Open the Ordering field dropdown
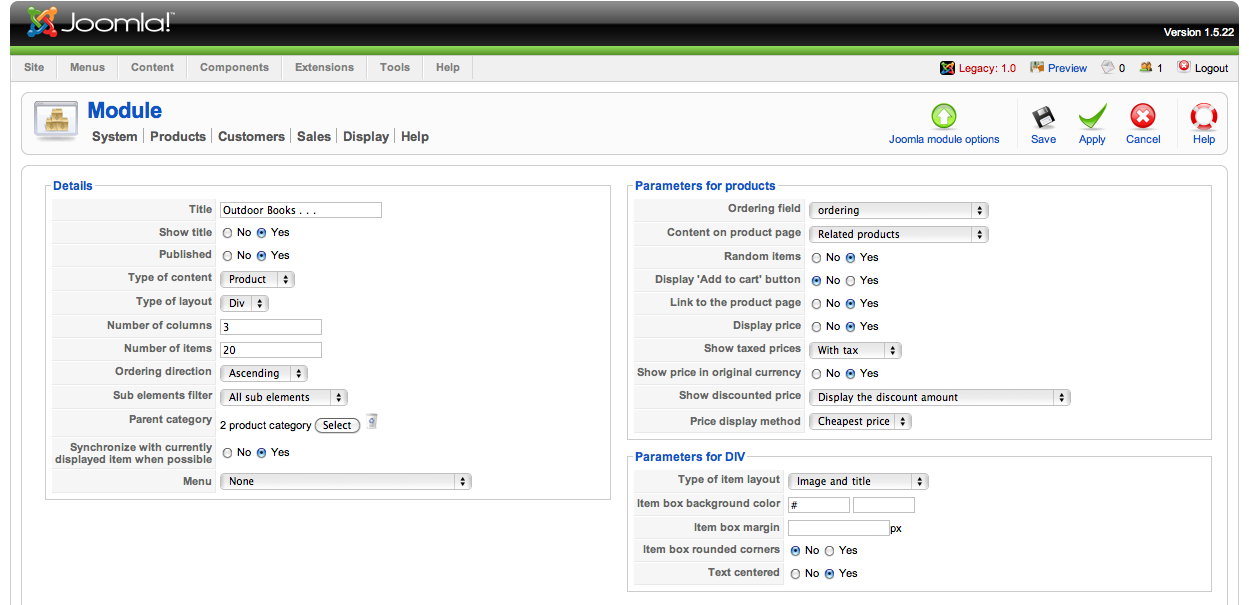The image size is (1249, 605). click(897, 211)
